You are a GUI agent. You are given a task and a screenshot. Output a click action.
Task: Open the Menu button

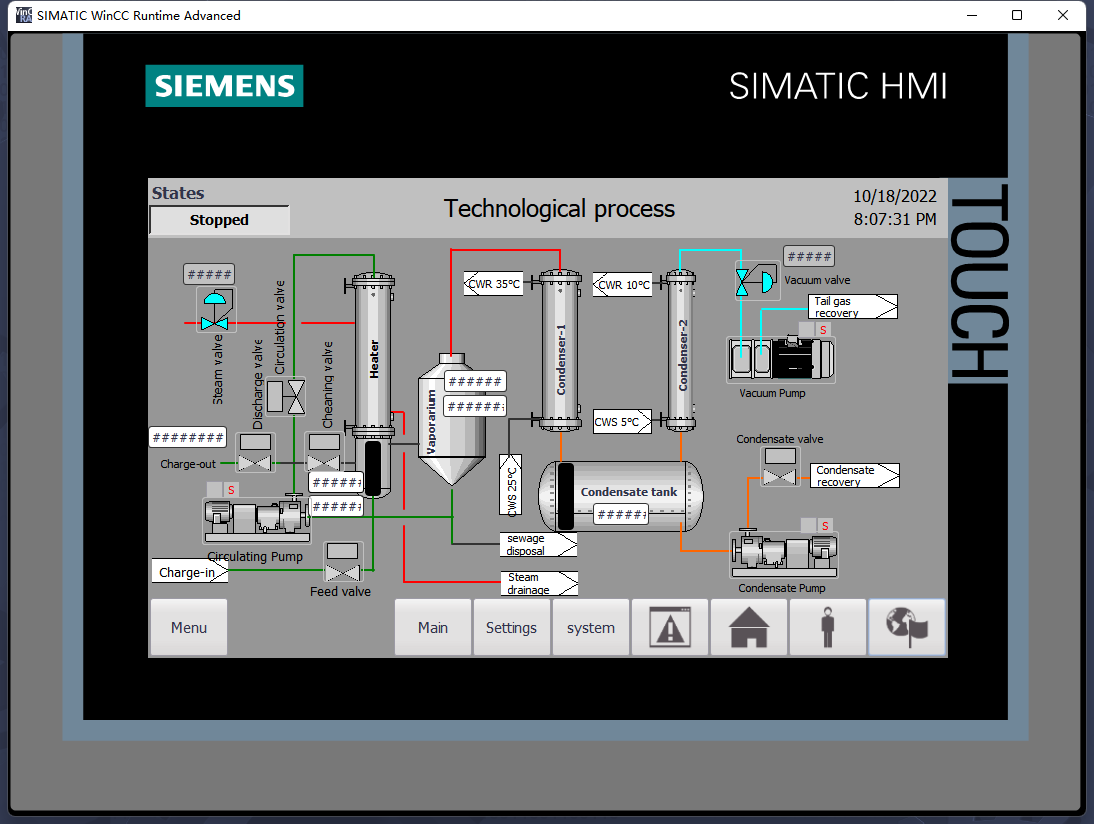(189, 627)
